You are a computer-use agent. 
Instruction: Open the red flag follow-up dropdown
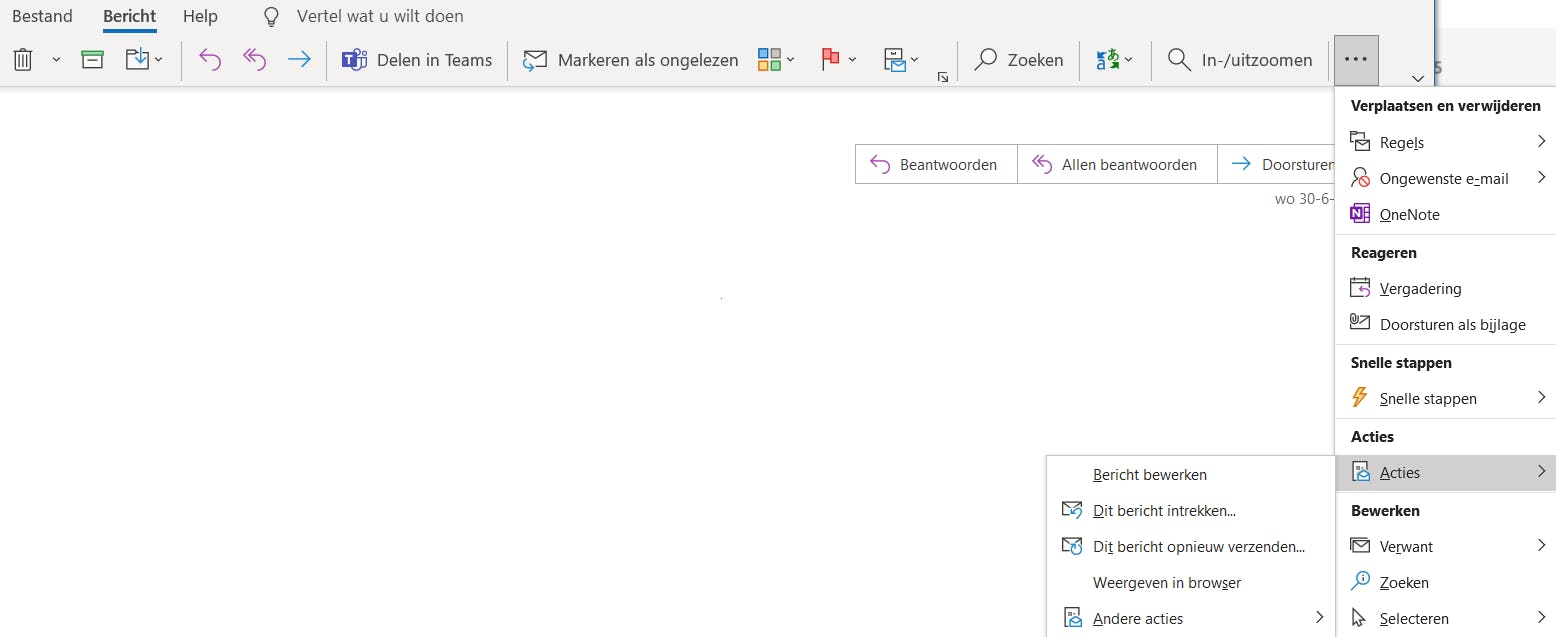(x=838, y=60)
